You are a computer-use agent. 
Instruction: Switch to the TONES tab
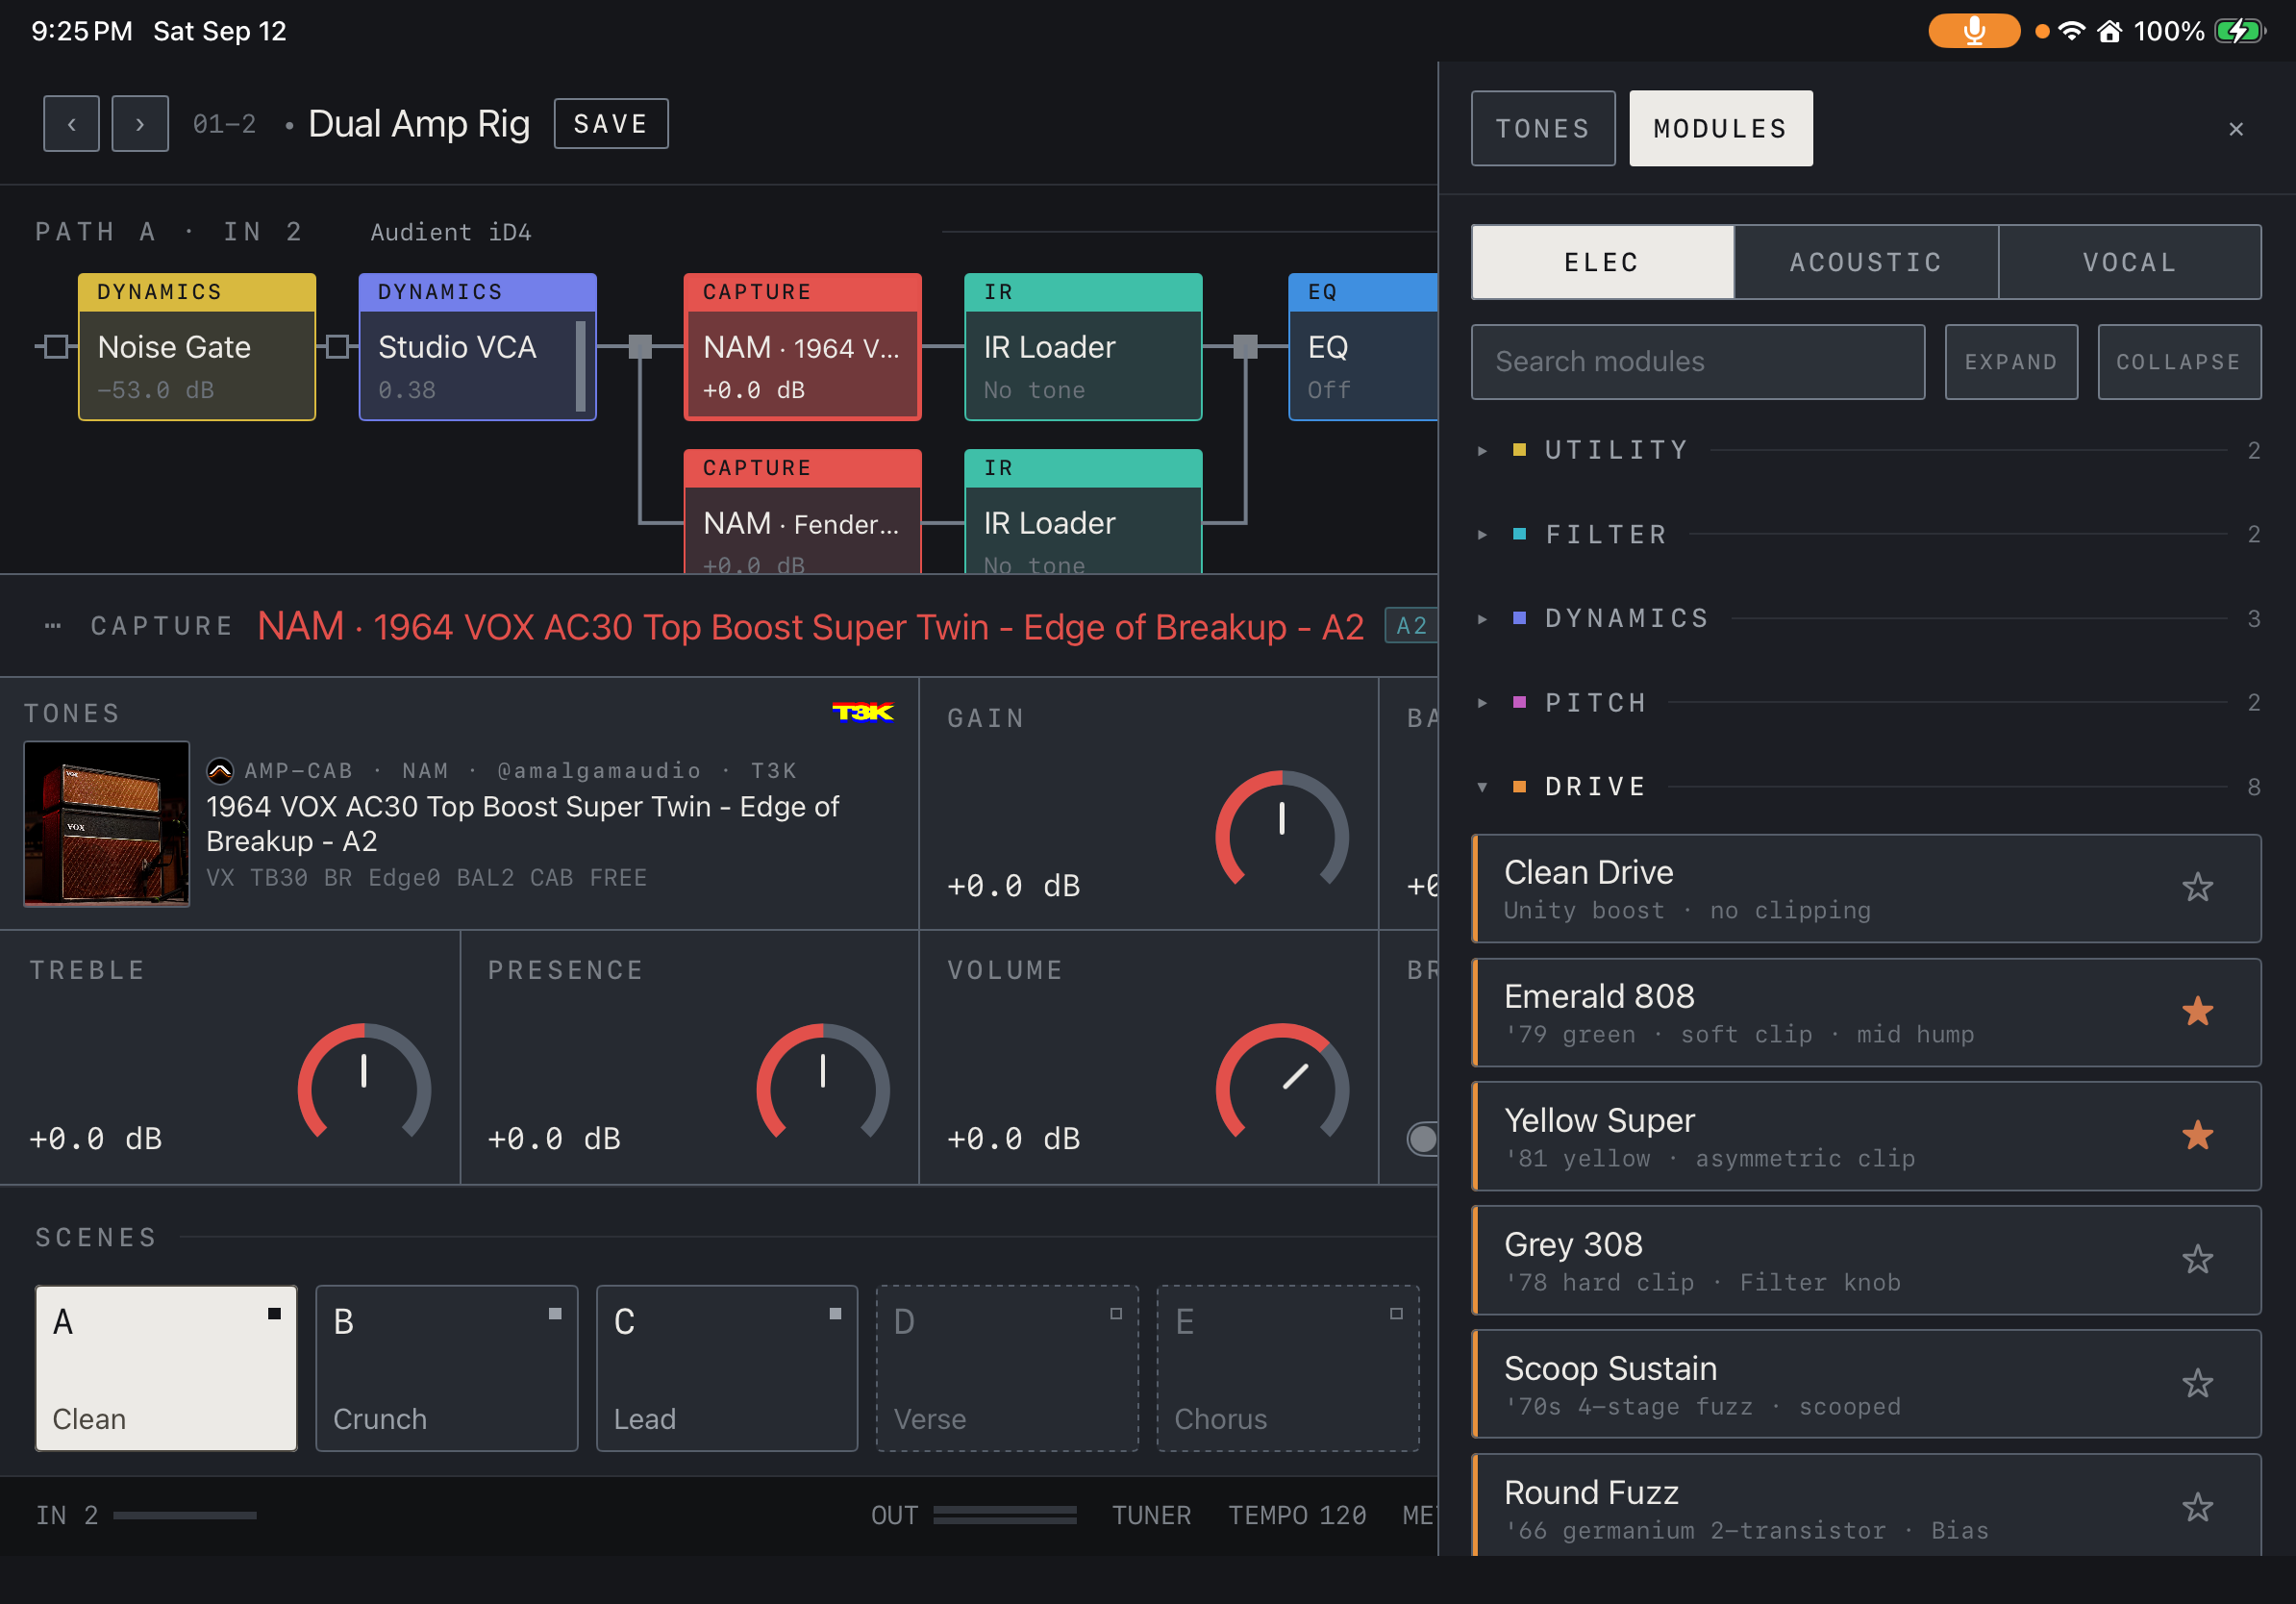(1543, 129)
